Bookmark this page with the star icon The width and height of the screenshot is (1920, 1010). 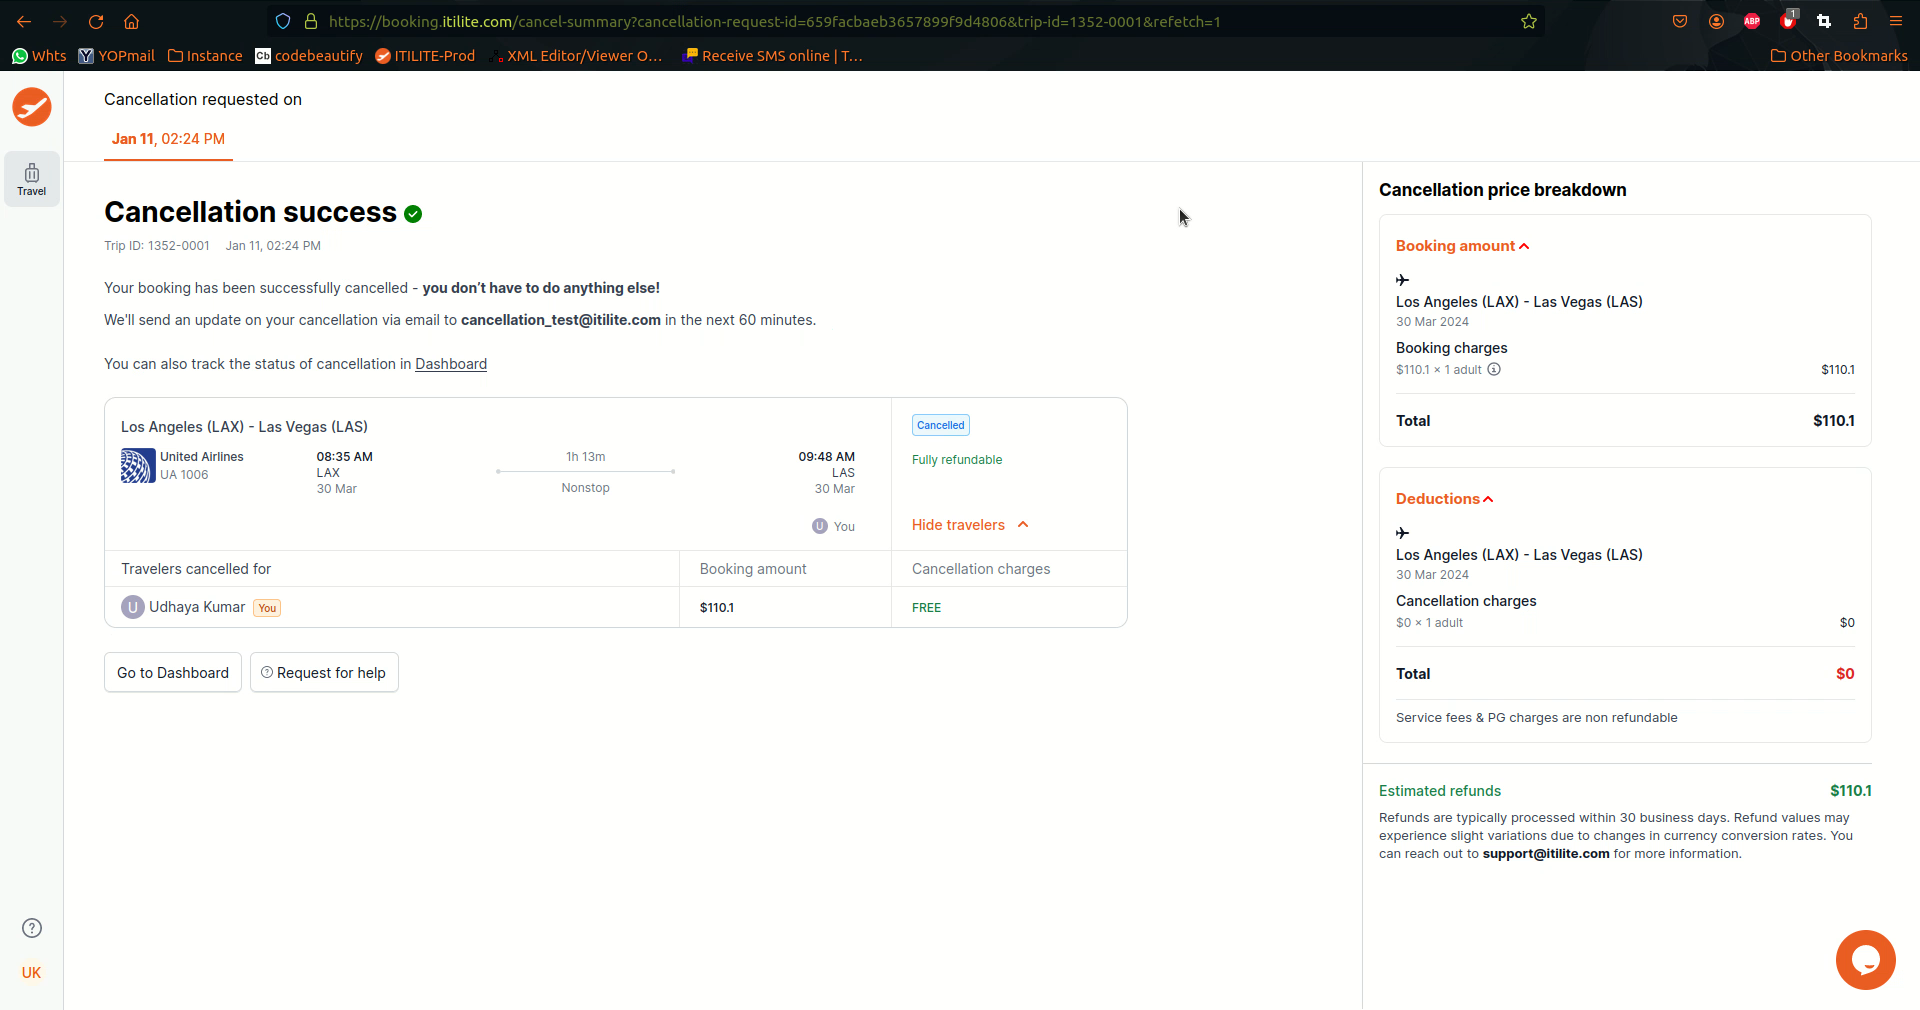pos(1529,21)
